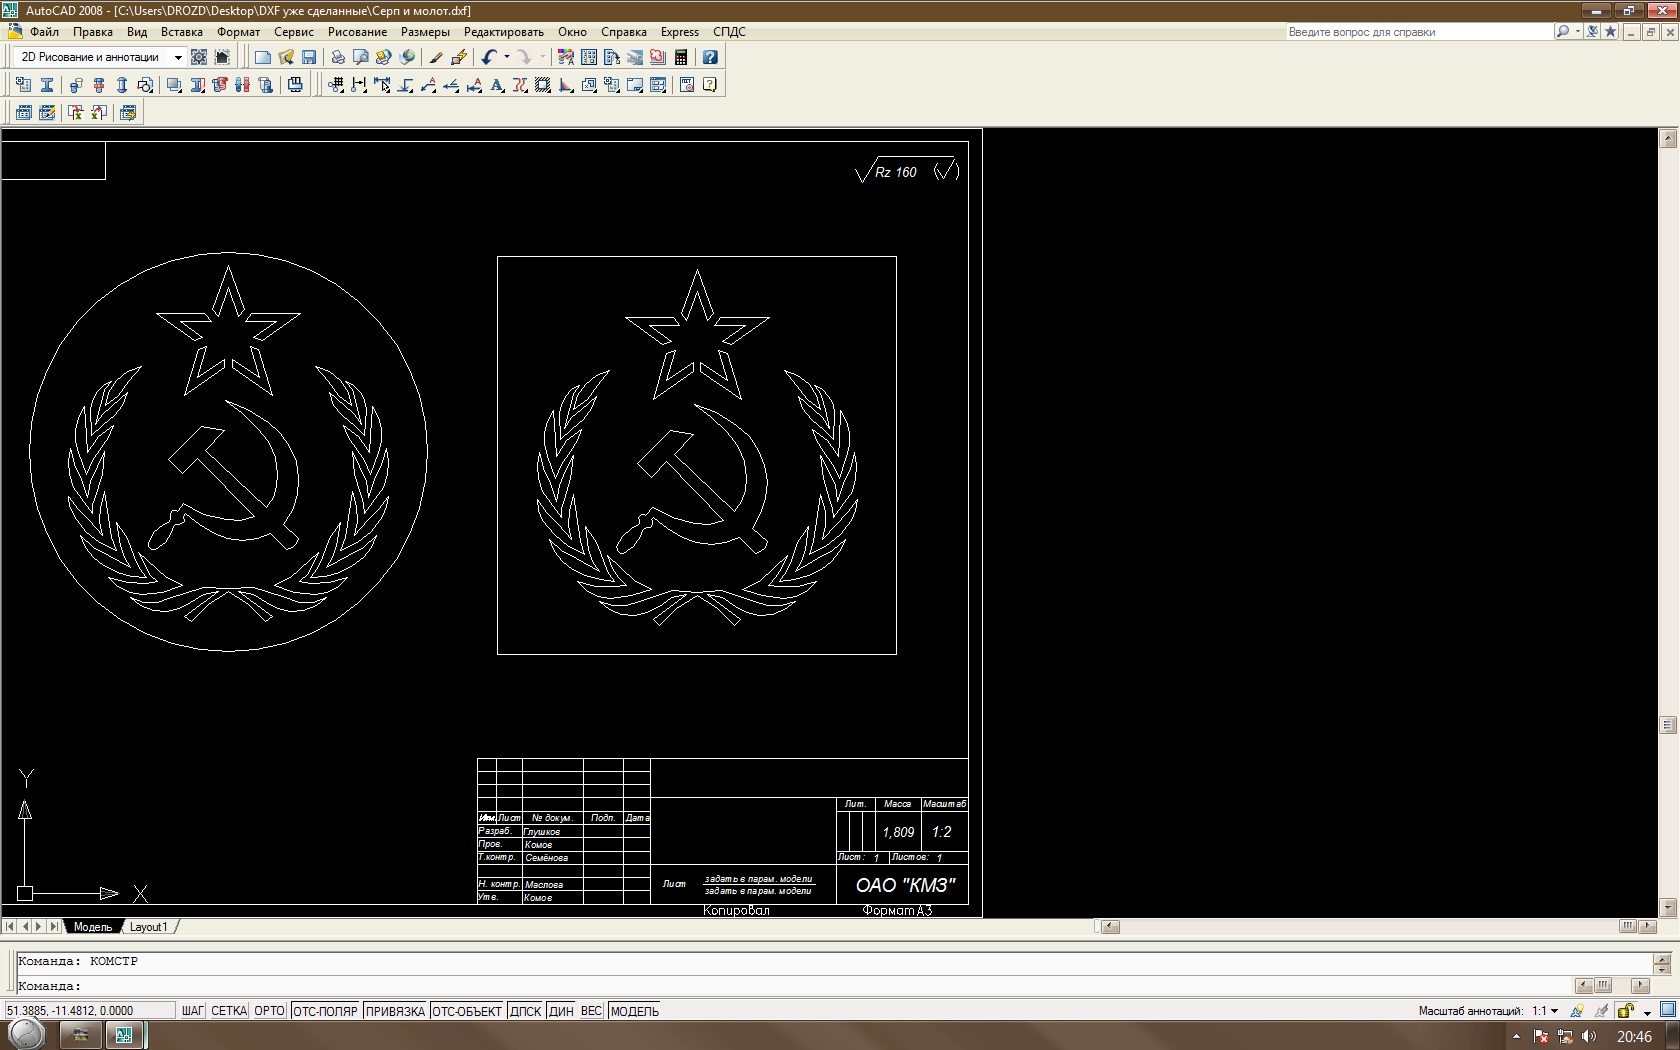Switch to the Layout1 tab
1680x1050 pixels.
tap(149, 927)
